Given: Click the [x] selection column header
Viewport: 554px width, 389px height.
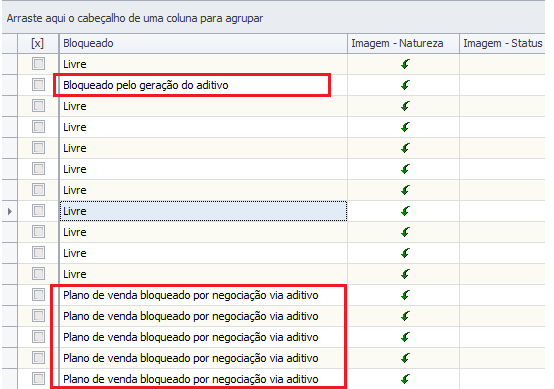Looking at the screenshot, I should (38, 43).
